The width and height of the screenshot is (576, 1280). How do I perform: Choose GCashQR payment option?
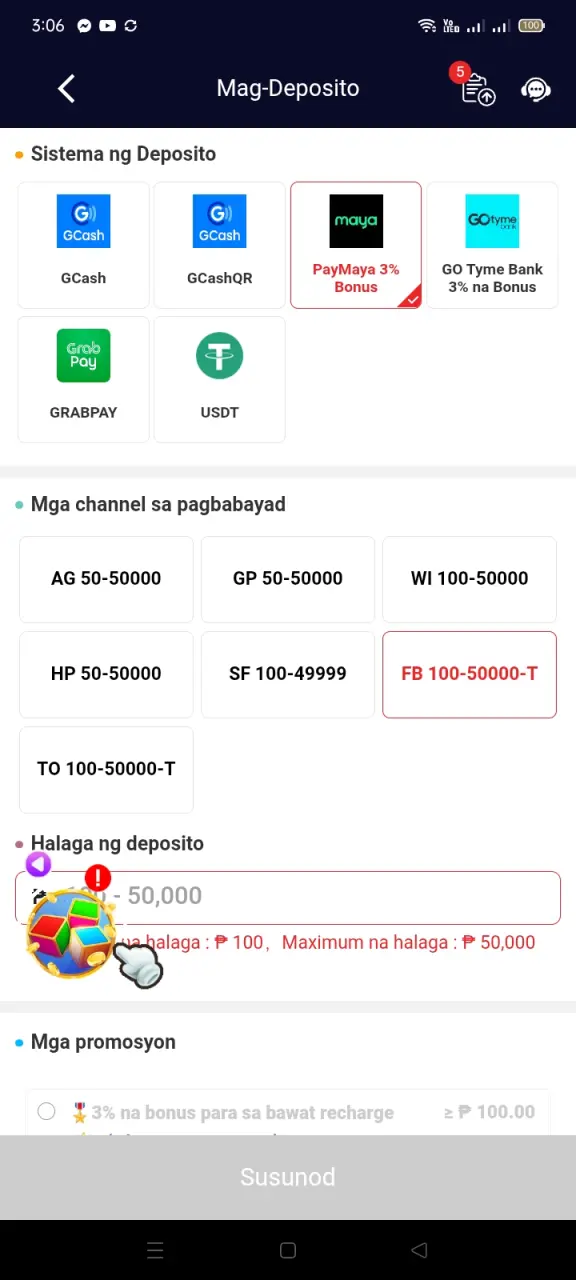(x=219, y=245)
